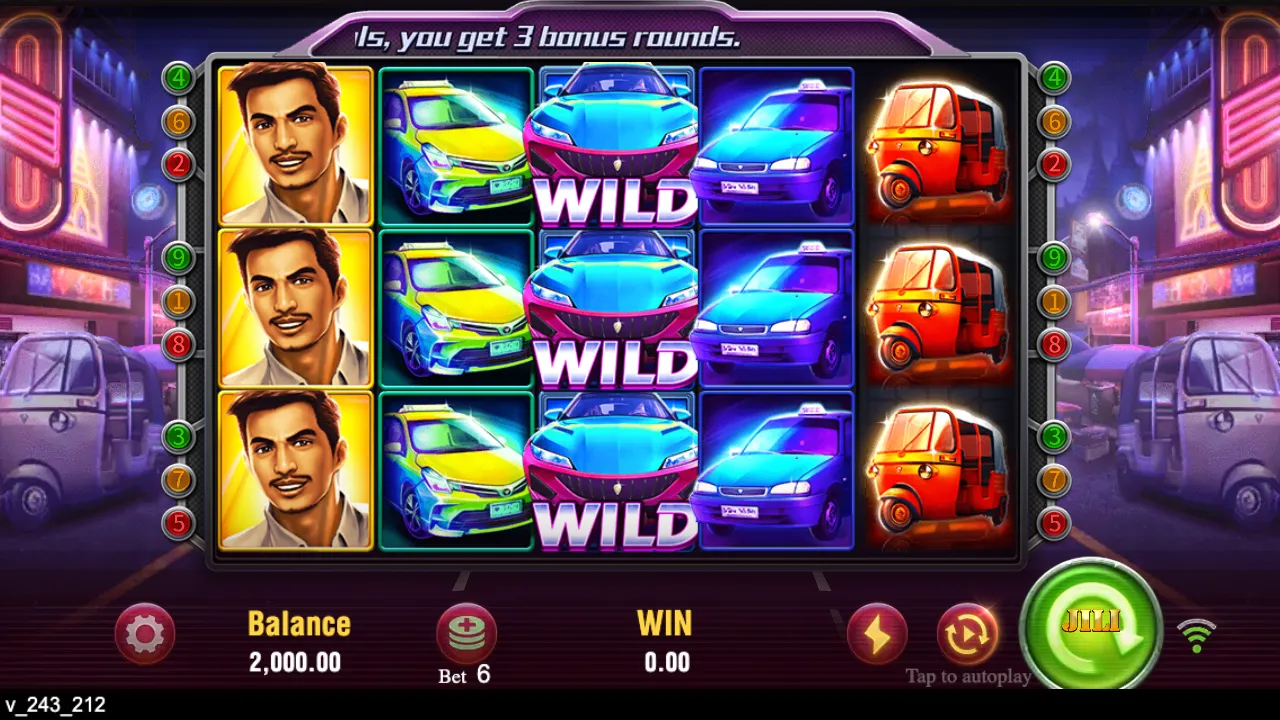Select payline 6 marker on left side

(x=178, y=121)
